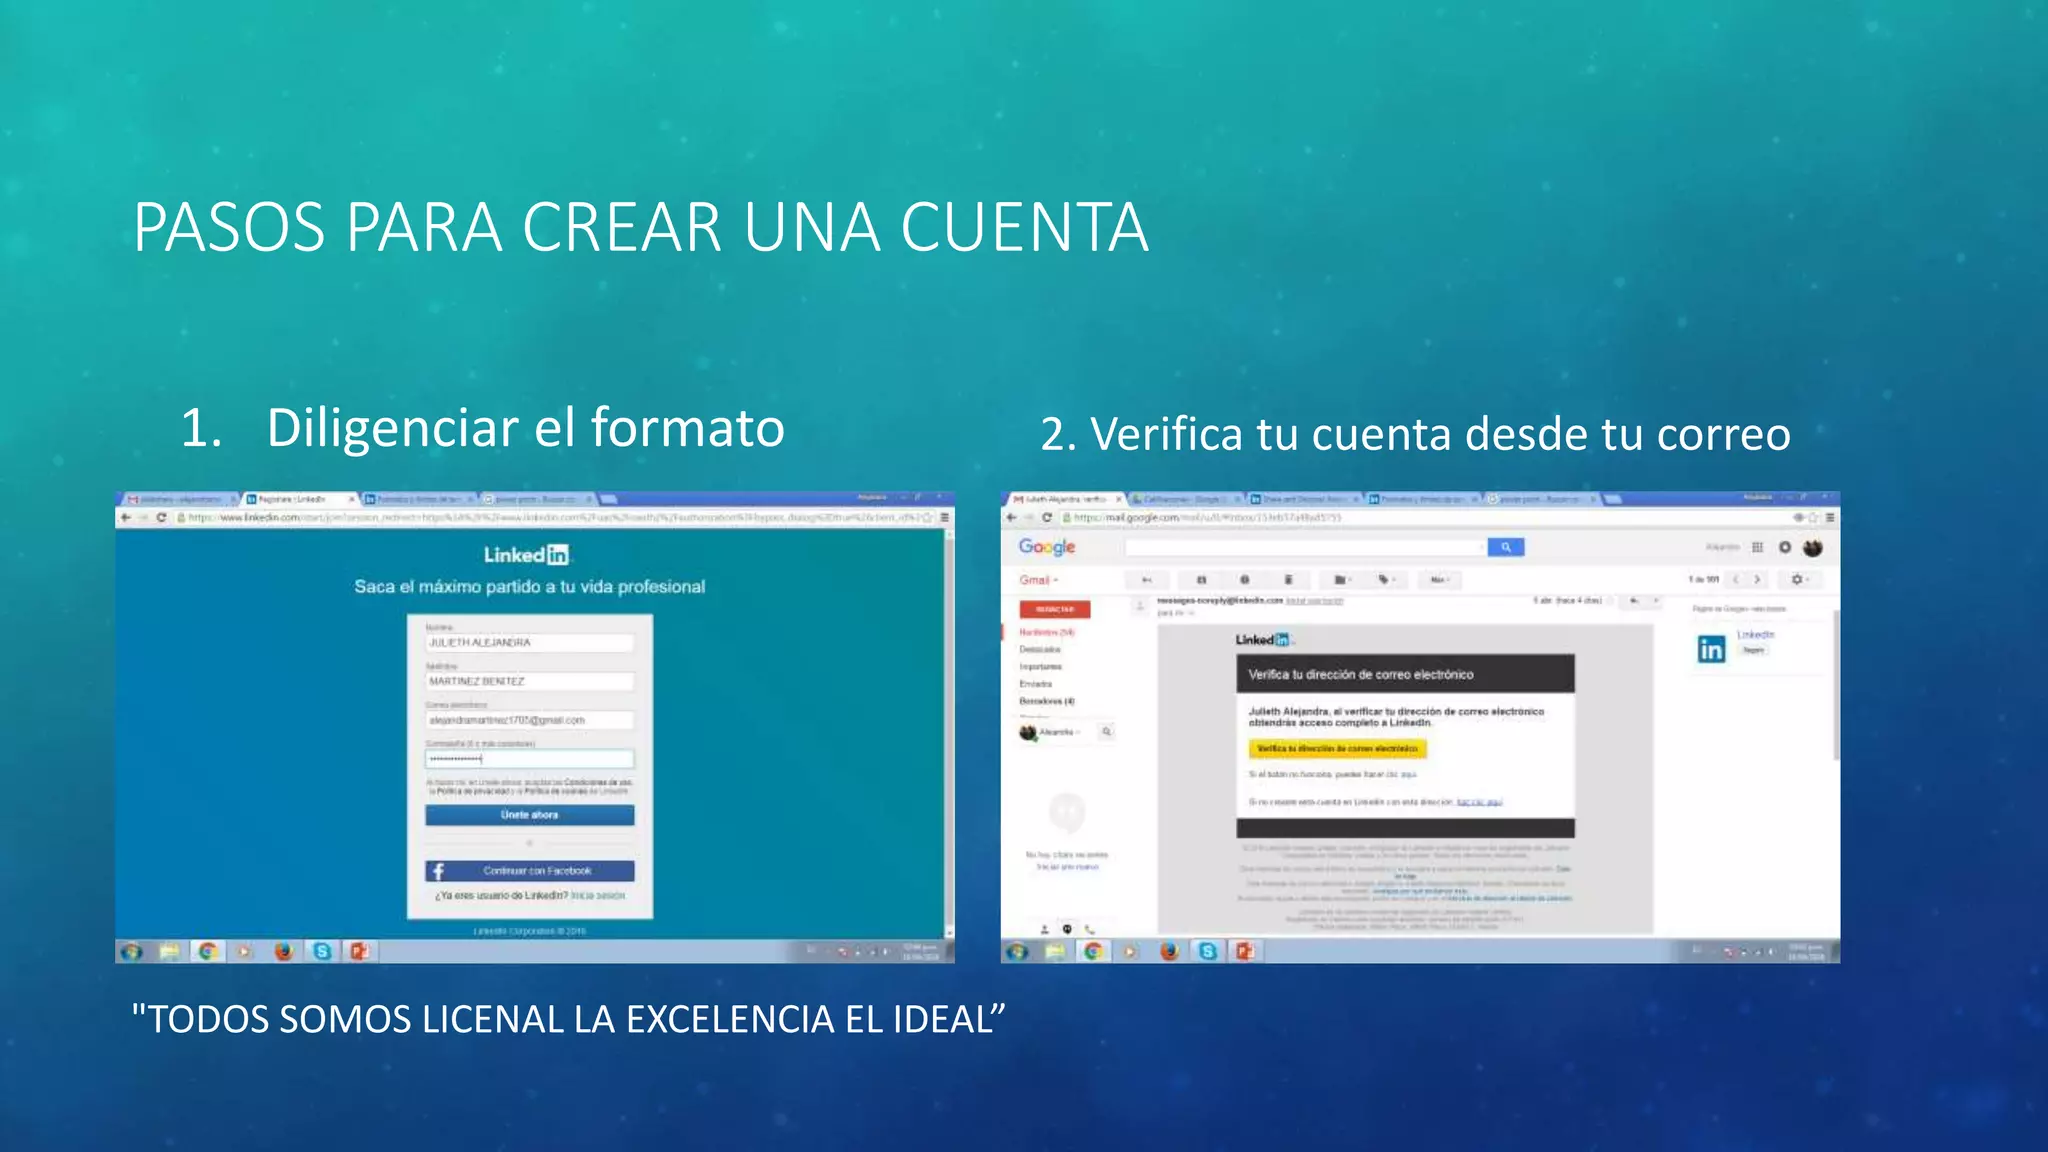Switch to Regístrate LinkedIn browser tab
The width and height of the screenshot is (2048, 1152).
(298, 498)
